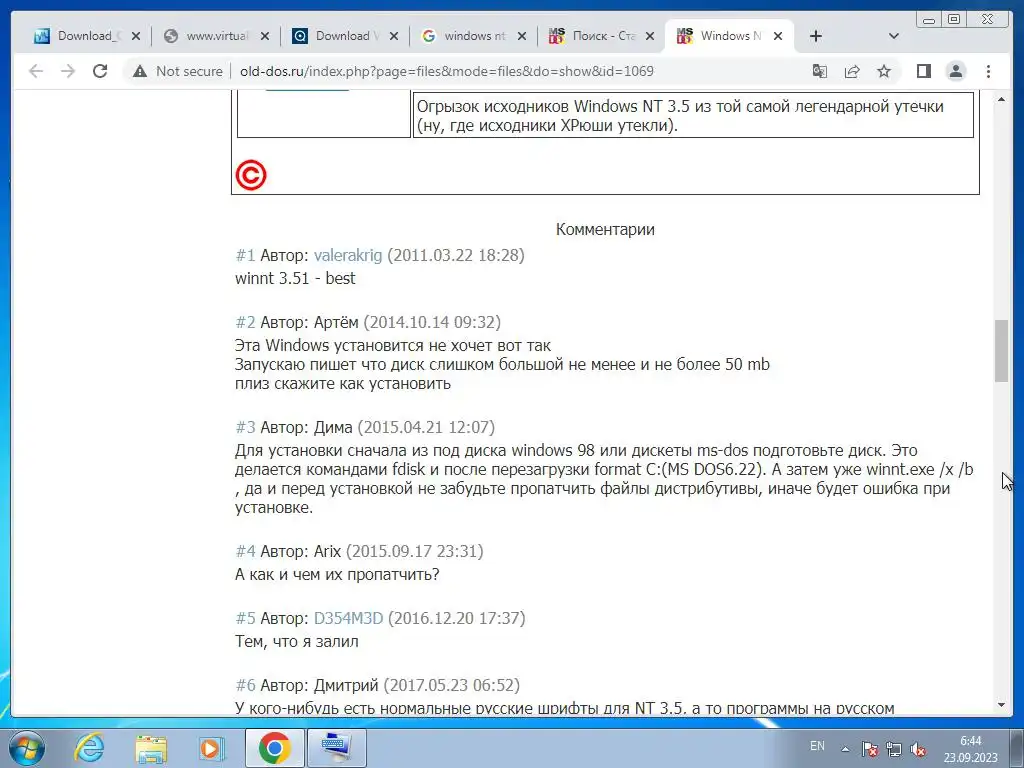Image resolution: width=1024 pixels, height=768 pixels.
Task: Click the red copyright icon
Action: click(251, 175)
